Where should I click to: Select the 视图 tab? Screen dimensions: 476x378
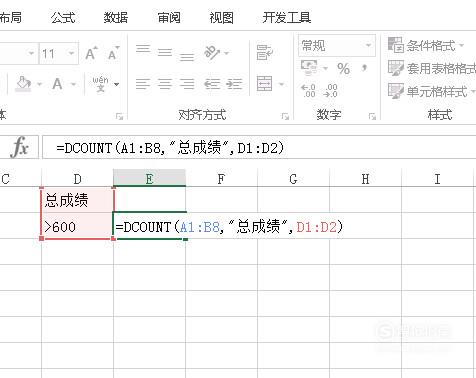221,17
